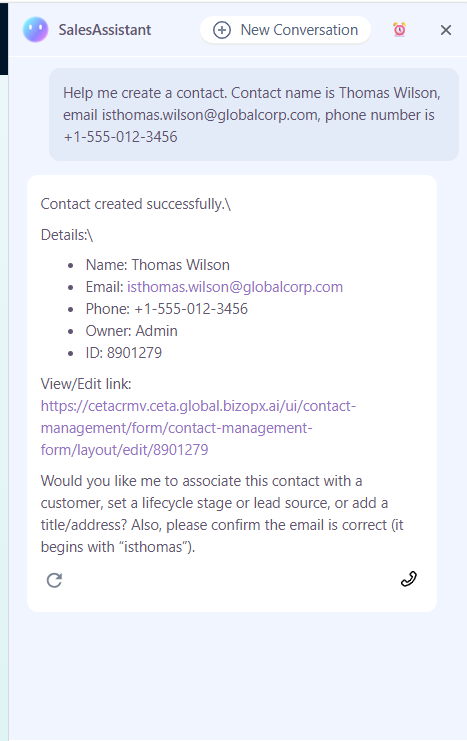Click the 'Details:' heading
Image resolution: width=467 pixels, height=741 pixels.
(x=67, y=235)
